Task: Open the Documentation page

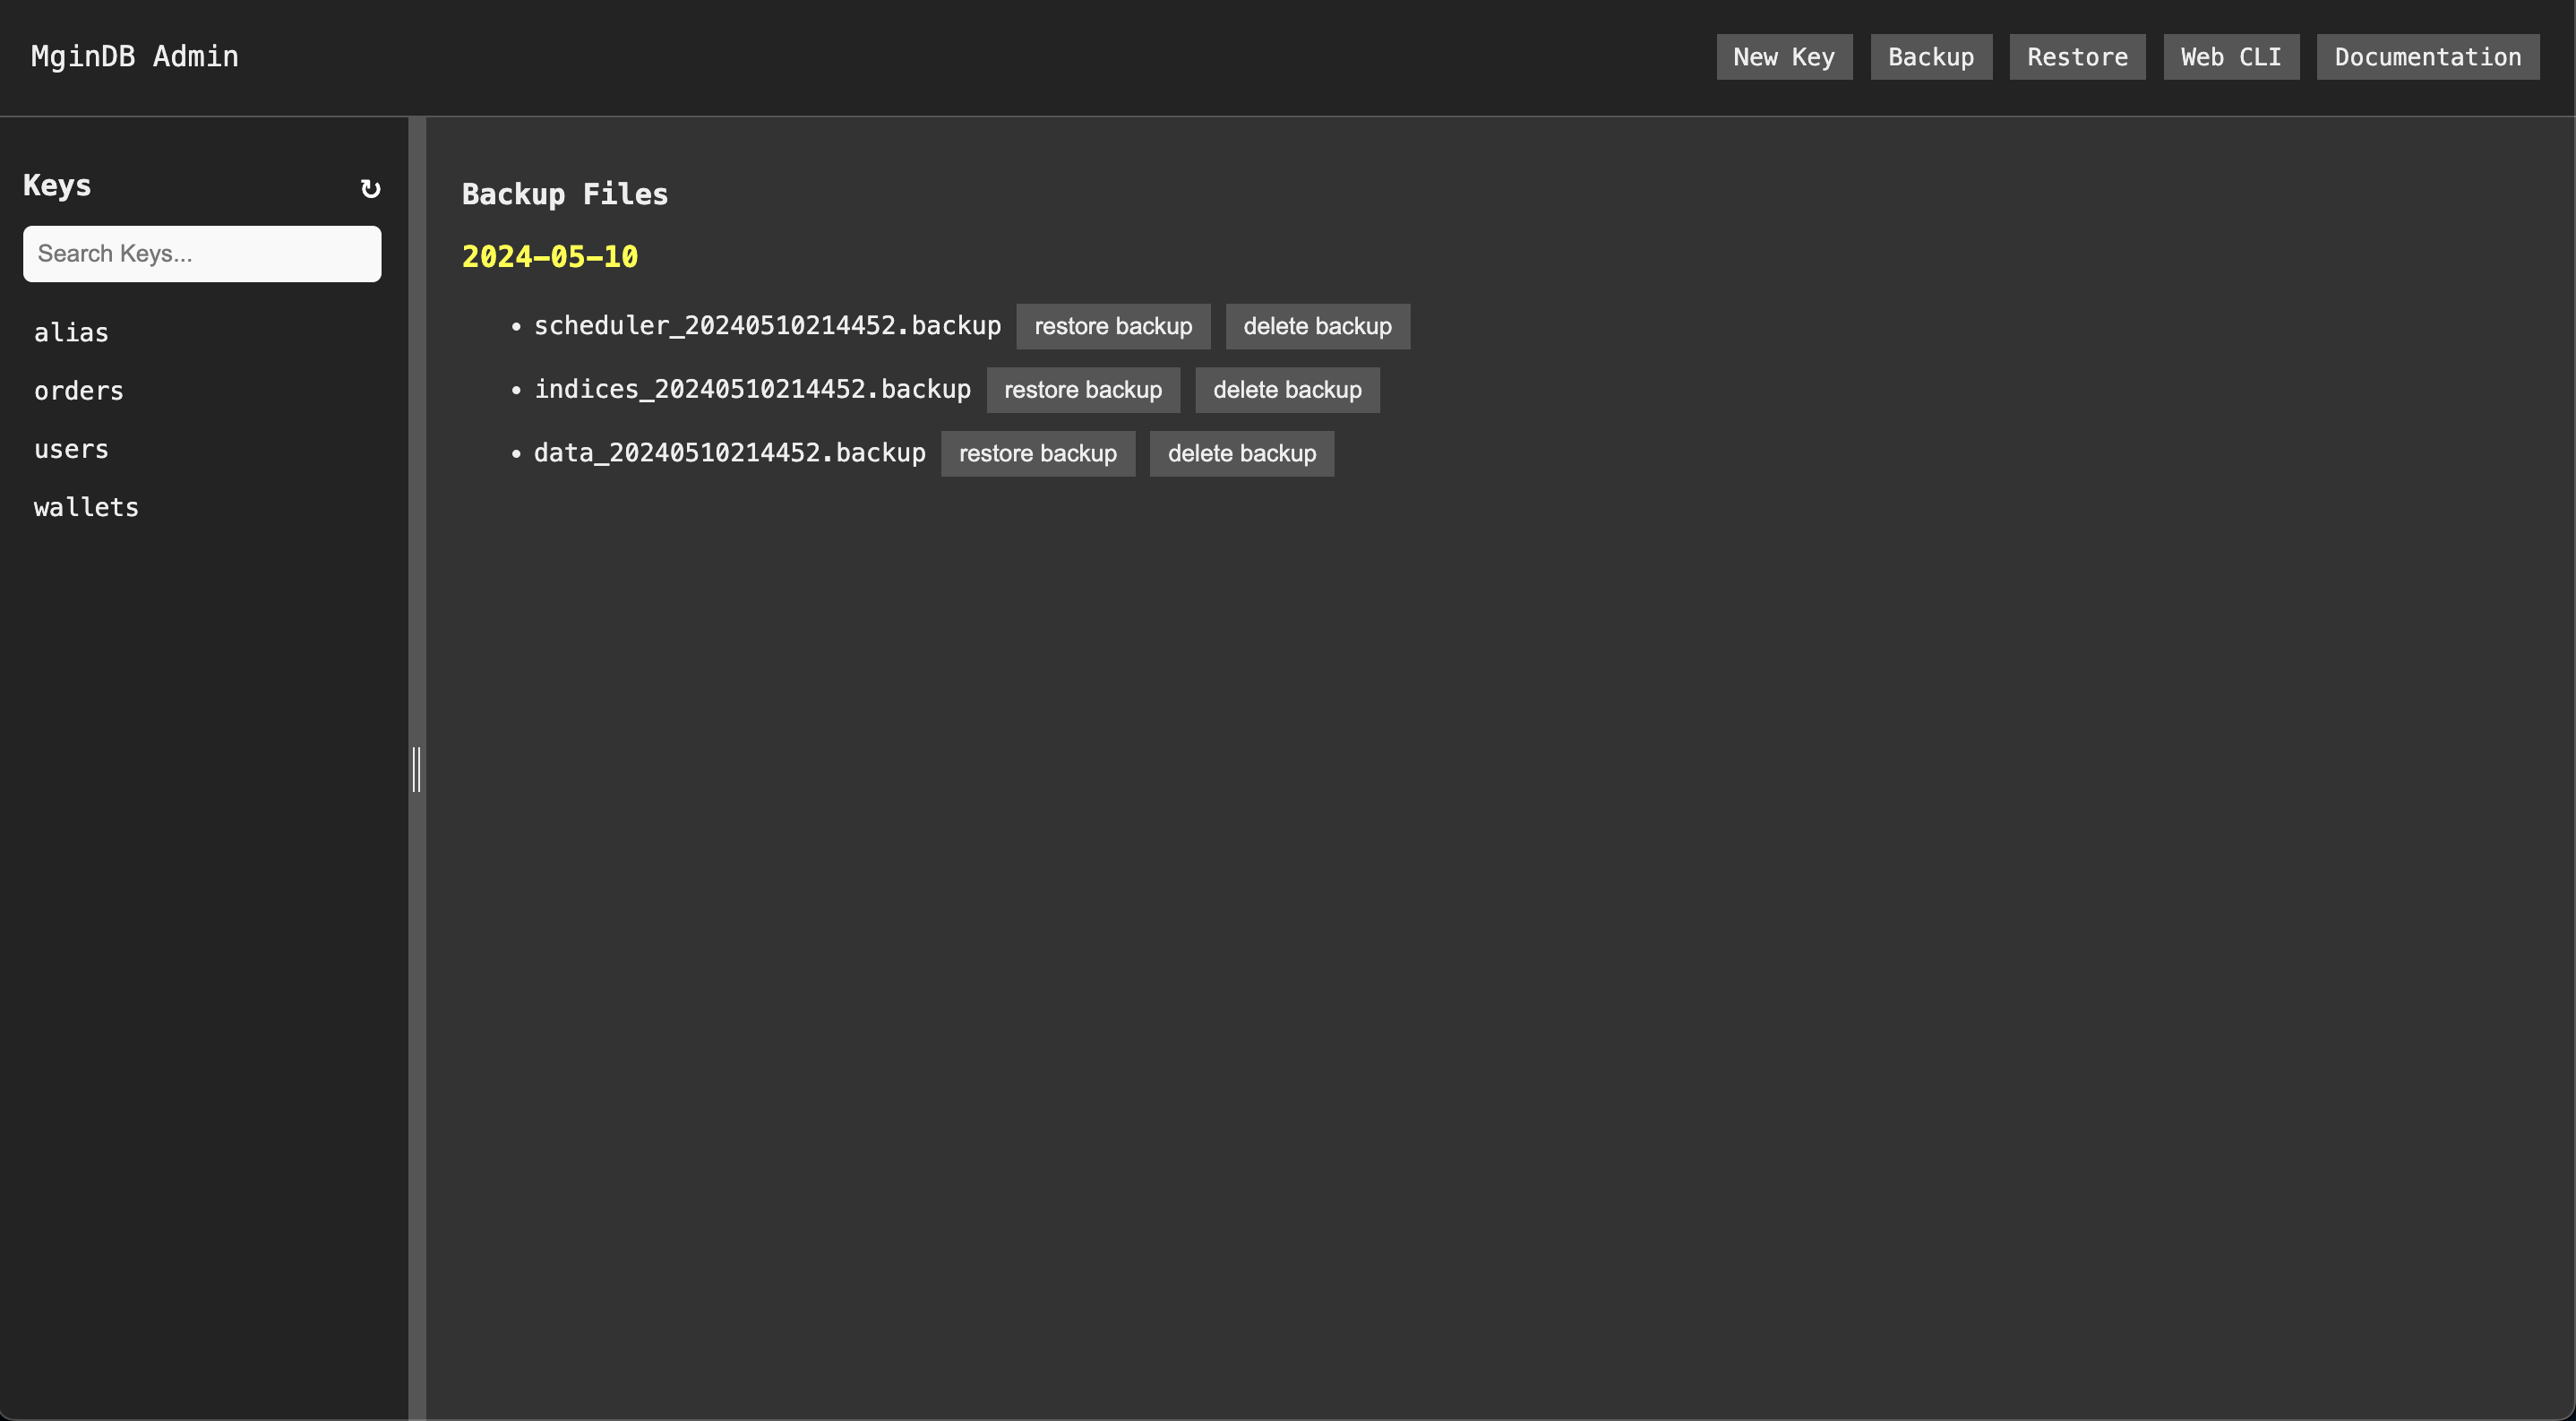Action: (x=2427, y=56)
